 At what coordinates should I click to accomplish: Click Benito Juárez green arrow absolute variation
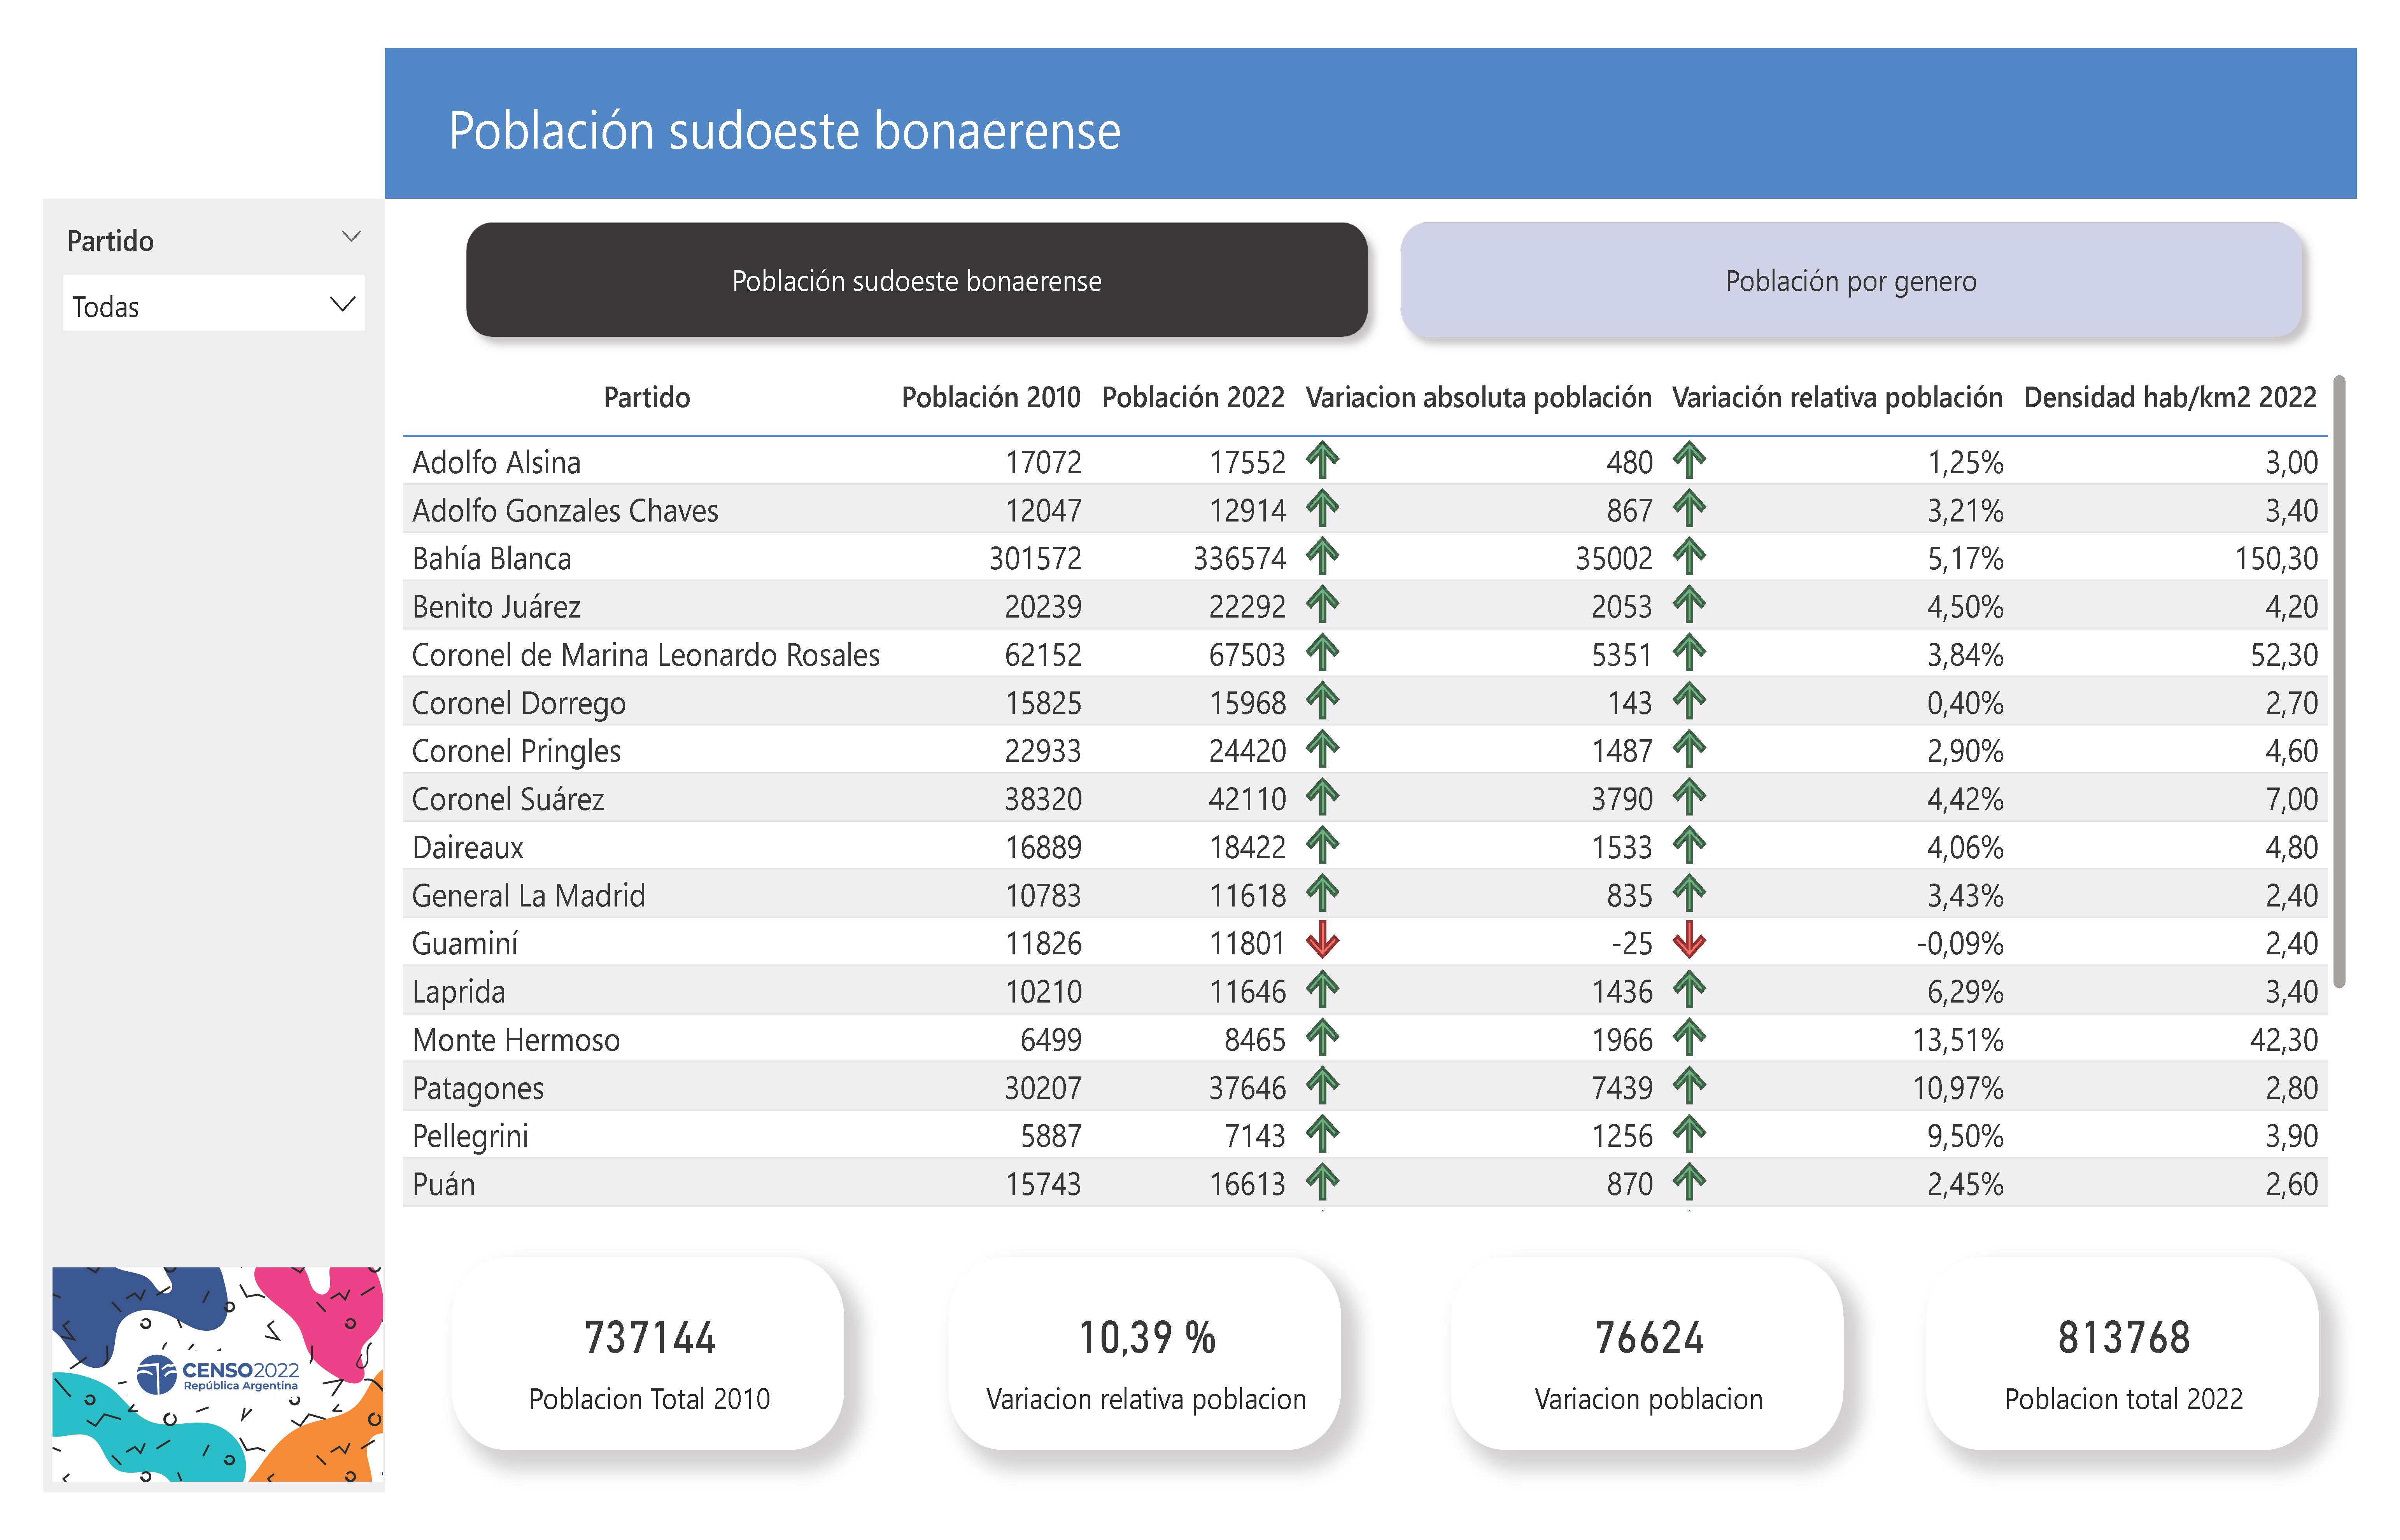pyautogui.click(x=1322, y=604)
